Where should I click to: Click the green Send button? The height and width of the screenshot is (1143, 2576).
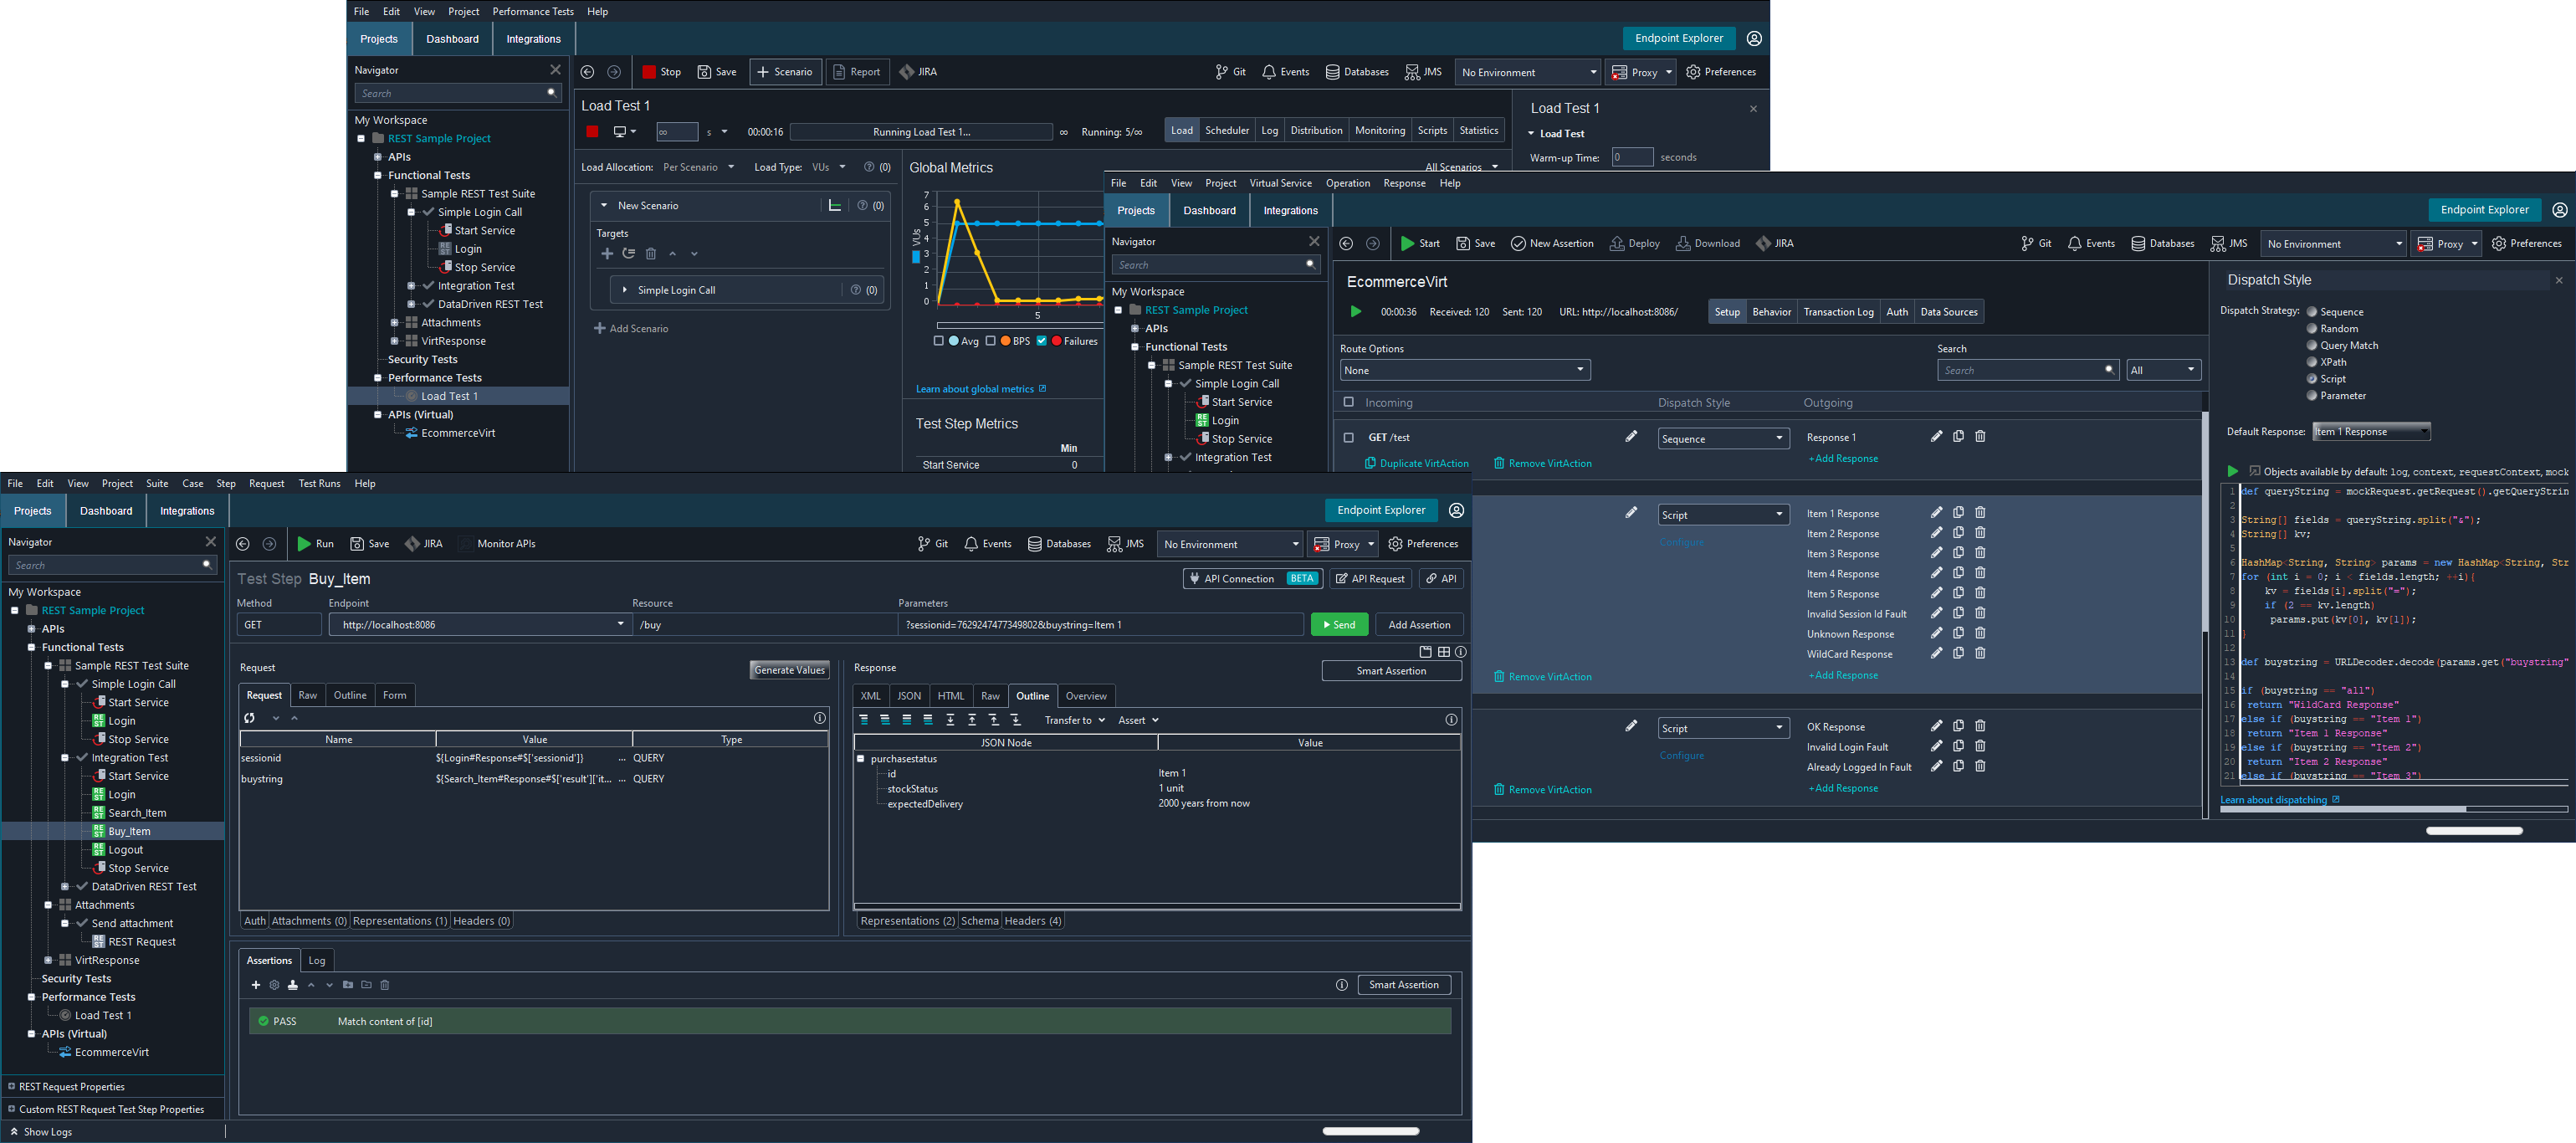click(x=1339, y=625)
